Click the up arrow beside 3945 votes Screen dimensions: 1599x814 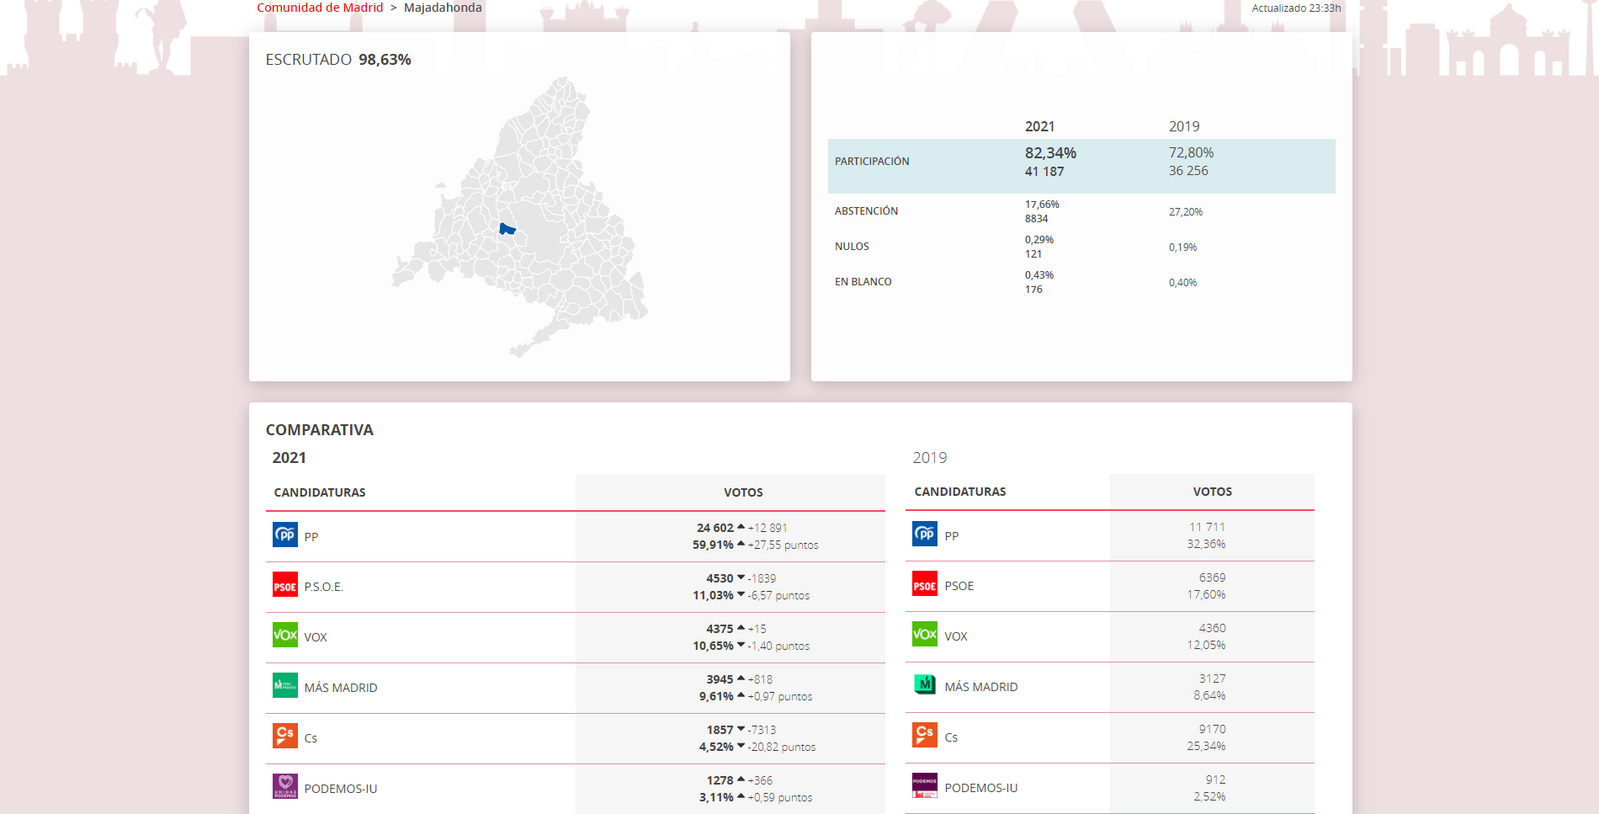pos(741,678)
